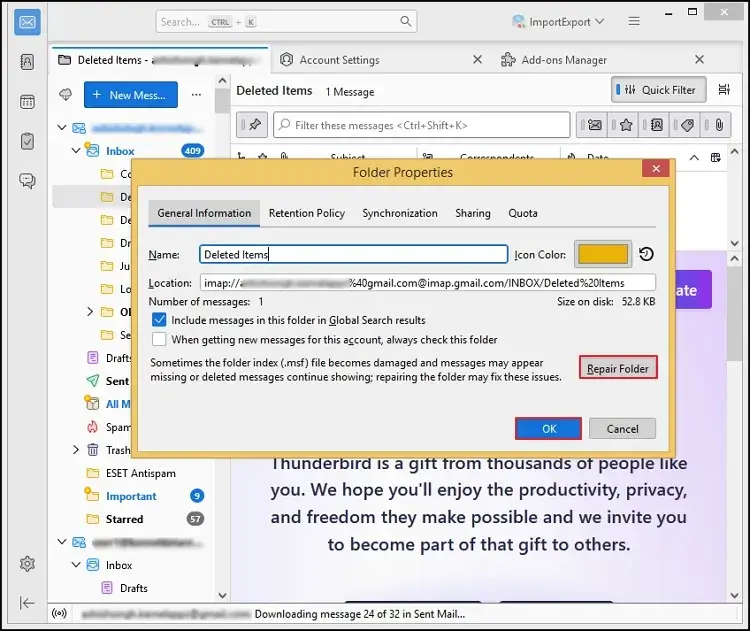
Task: Click folder pane scrollbar down arrow
Action: coord(222,596)
